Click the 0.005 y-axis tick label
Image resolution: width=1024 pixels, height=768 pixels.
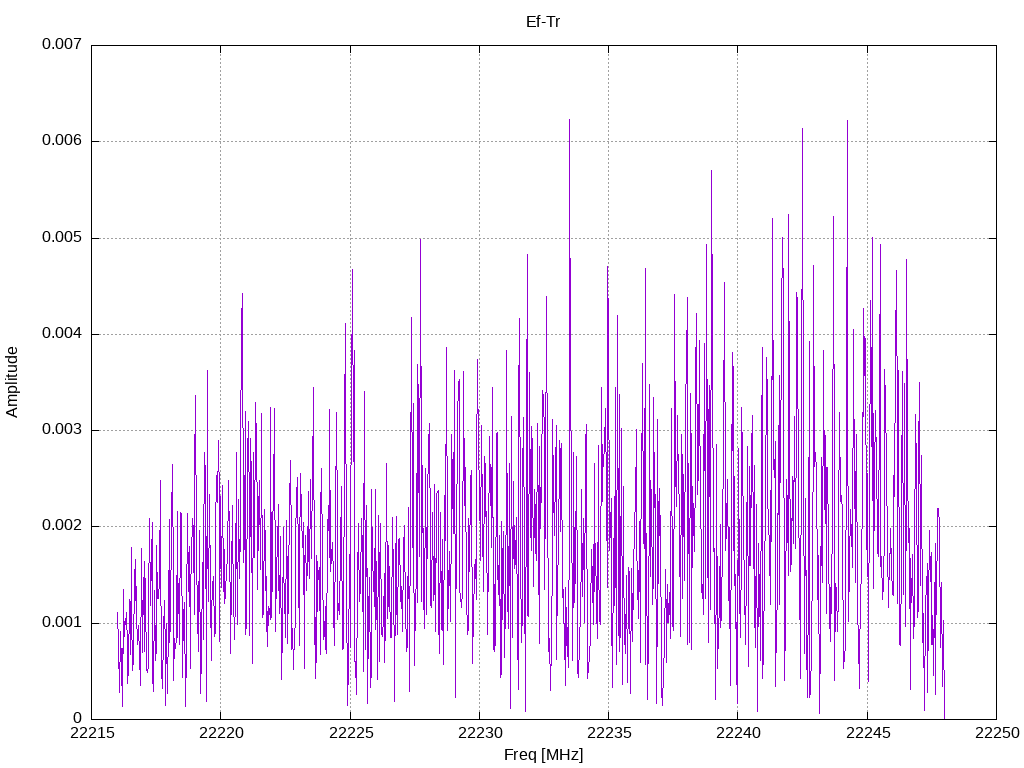point(62,237)
